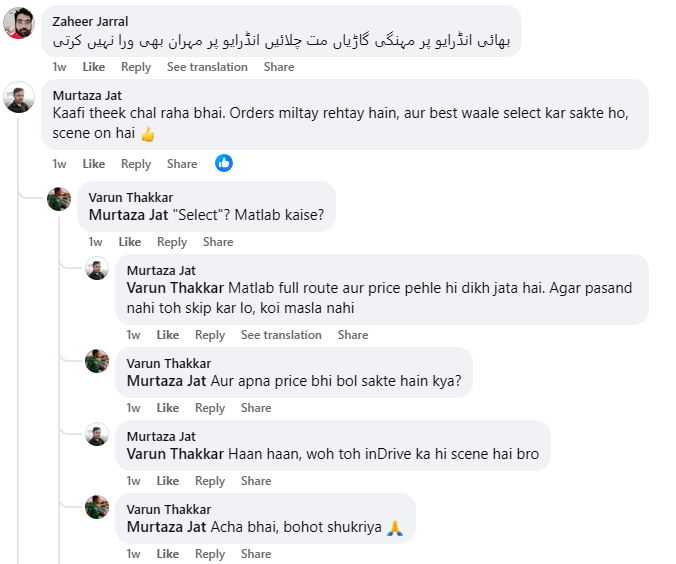676x564 pixels.
Task: Open tagged Varun Thakkar mention in inDrive reply
Action: 175,454
